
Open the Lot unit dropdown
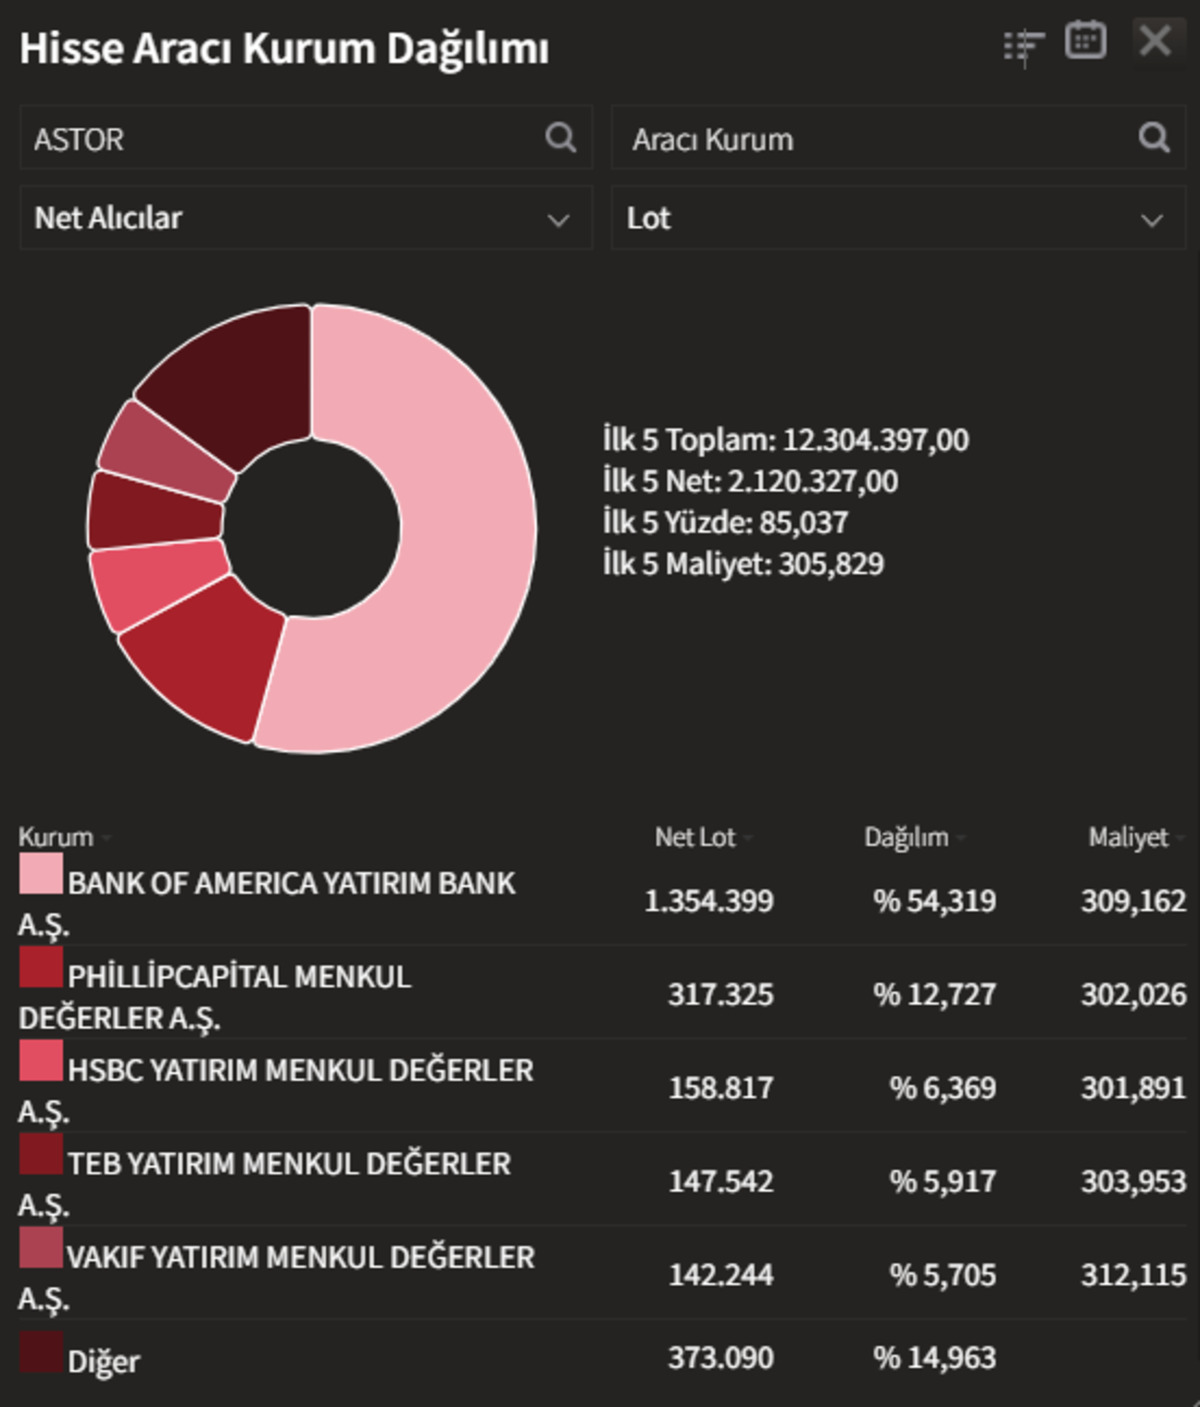pyautogui.click(x=898, y=217)
